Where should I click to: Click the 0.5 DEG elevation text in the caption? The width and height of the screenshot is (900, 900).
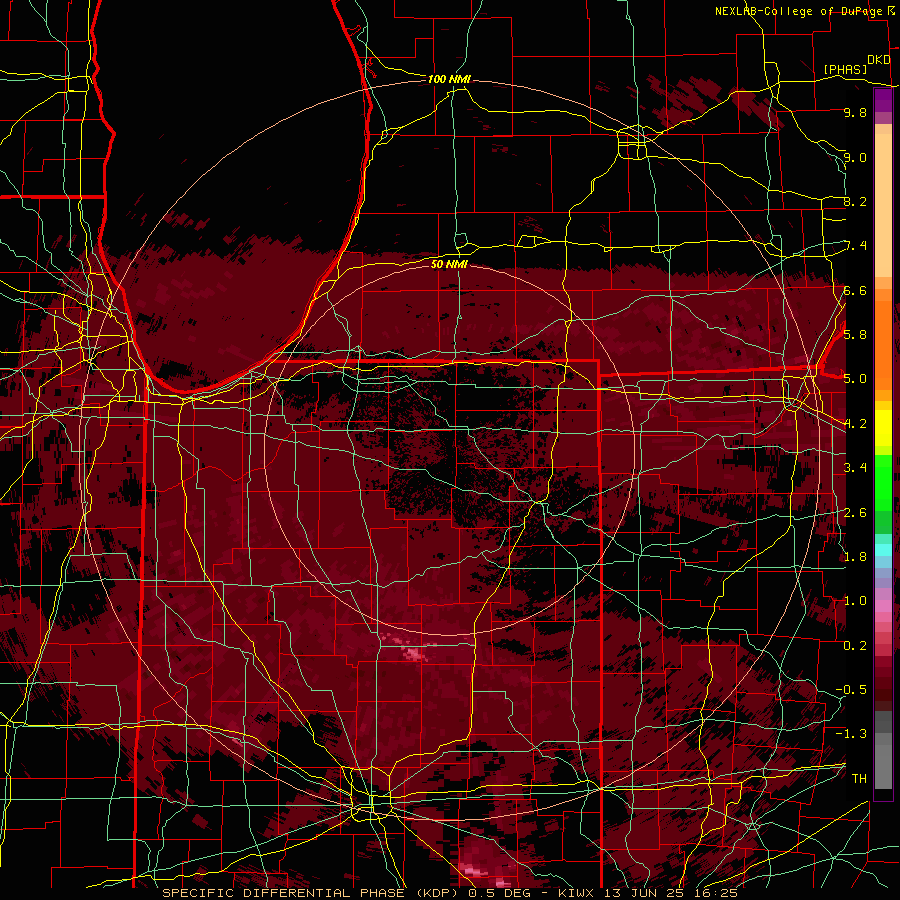pos(499,893)
